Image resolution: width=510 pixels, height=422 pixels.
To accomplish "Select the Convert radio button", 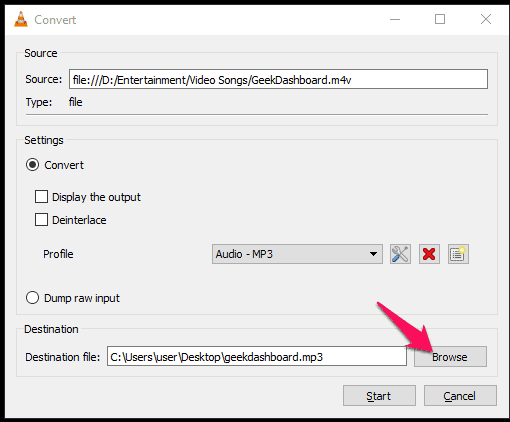I will pyautogui.click(x=32, y=165).
